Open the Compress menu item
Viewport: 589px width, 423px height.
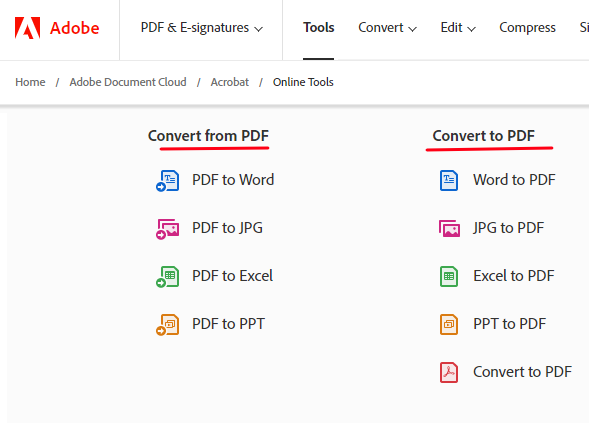(527, 28)
